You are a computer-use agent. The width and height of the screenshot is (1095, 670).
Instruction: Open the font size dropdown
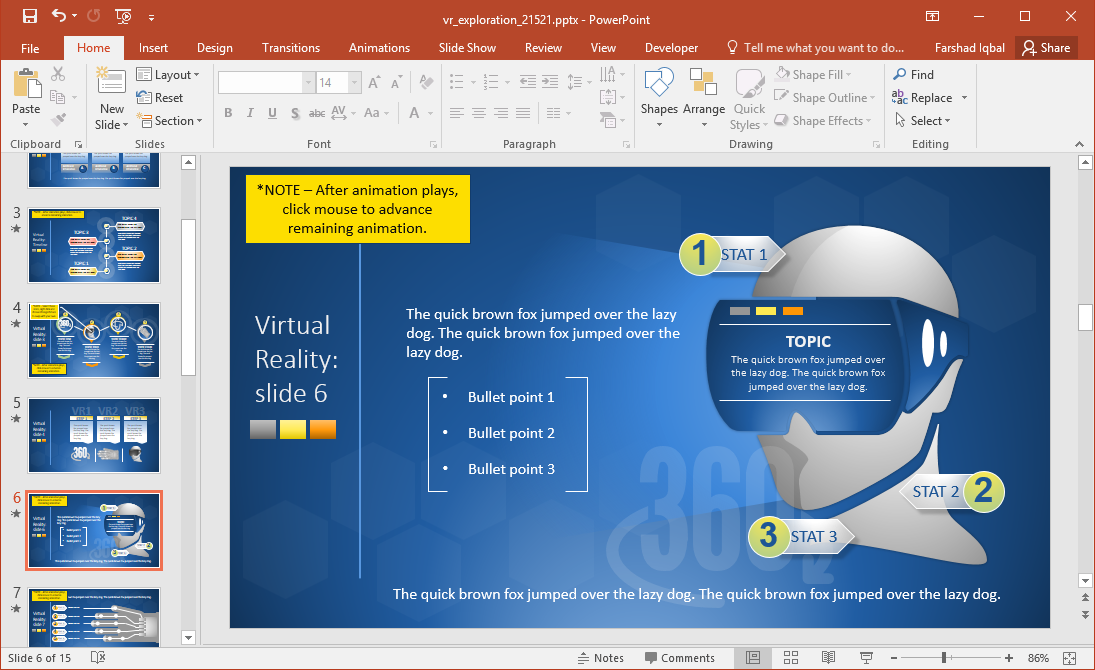[356, 83]
